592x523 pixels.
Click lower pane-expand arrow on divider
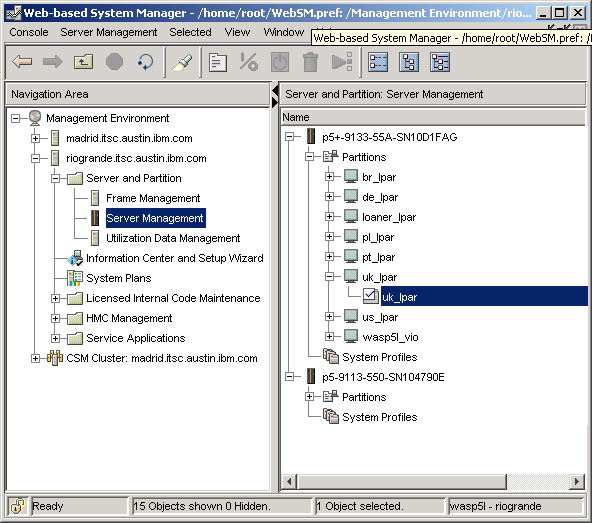275,102
